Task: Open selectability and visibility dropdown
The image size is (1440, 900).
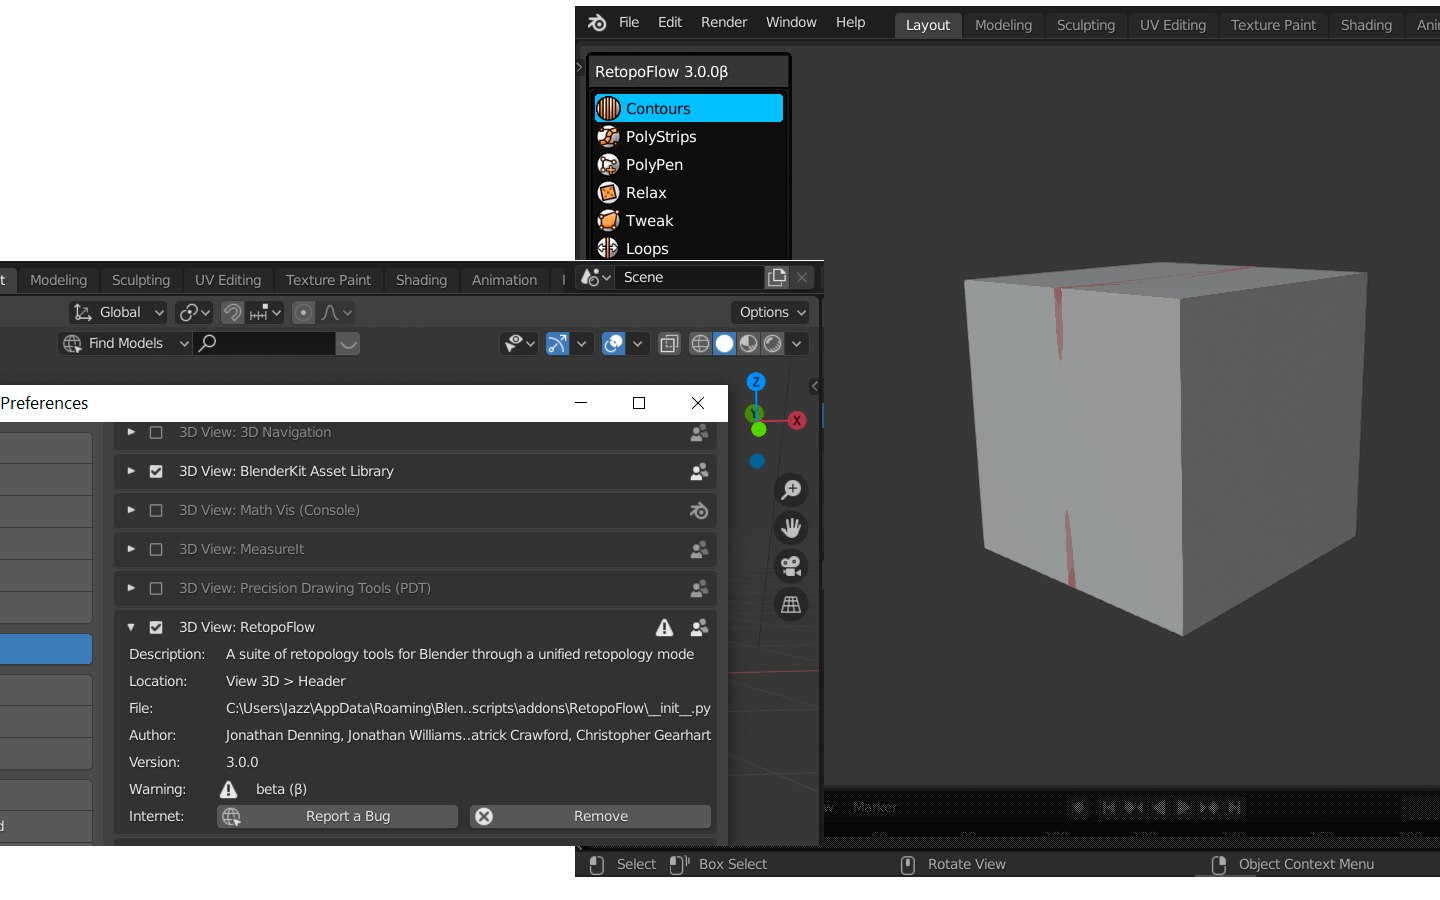Action: point(519,343)
